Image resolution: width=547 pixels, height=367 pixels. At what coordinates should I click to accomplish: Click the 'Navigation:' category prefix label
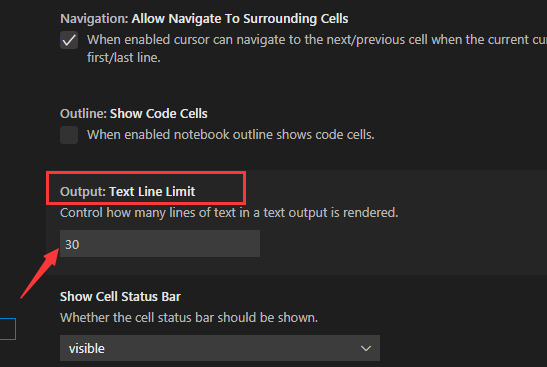pos(94,19)
